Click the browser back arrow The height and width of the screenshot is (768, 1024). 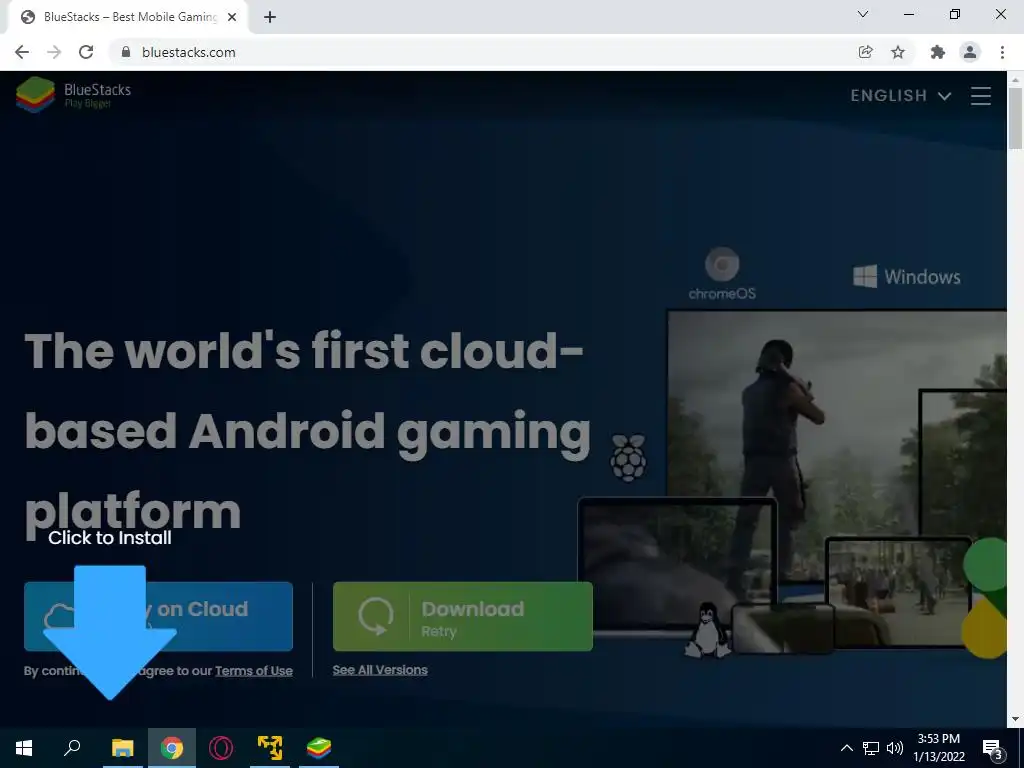pos(22,52)
